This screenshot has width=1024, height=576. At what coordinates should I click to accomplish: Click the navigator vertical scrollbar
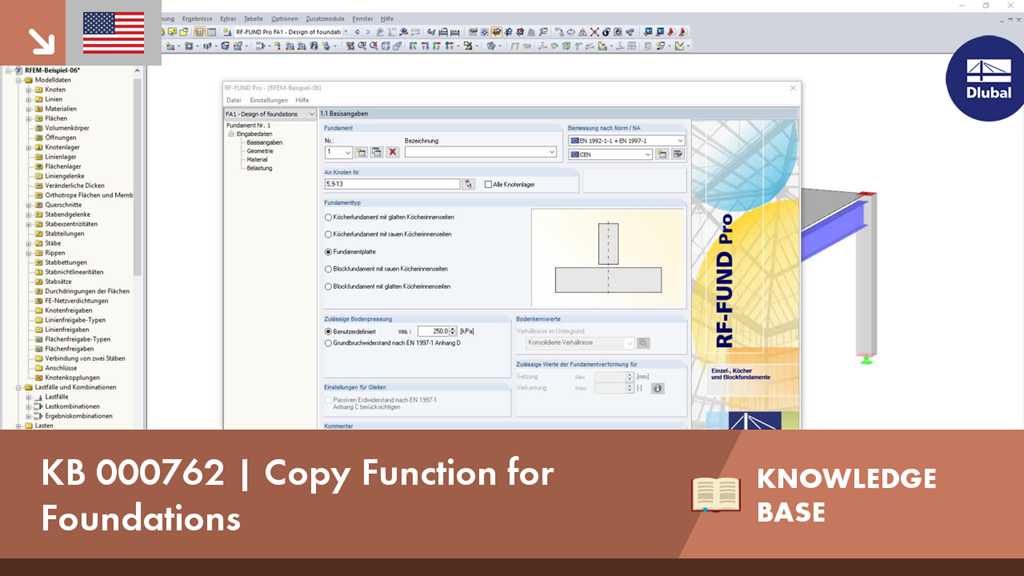click(x=137, y=176)
